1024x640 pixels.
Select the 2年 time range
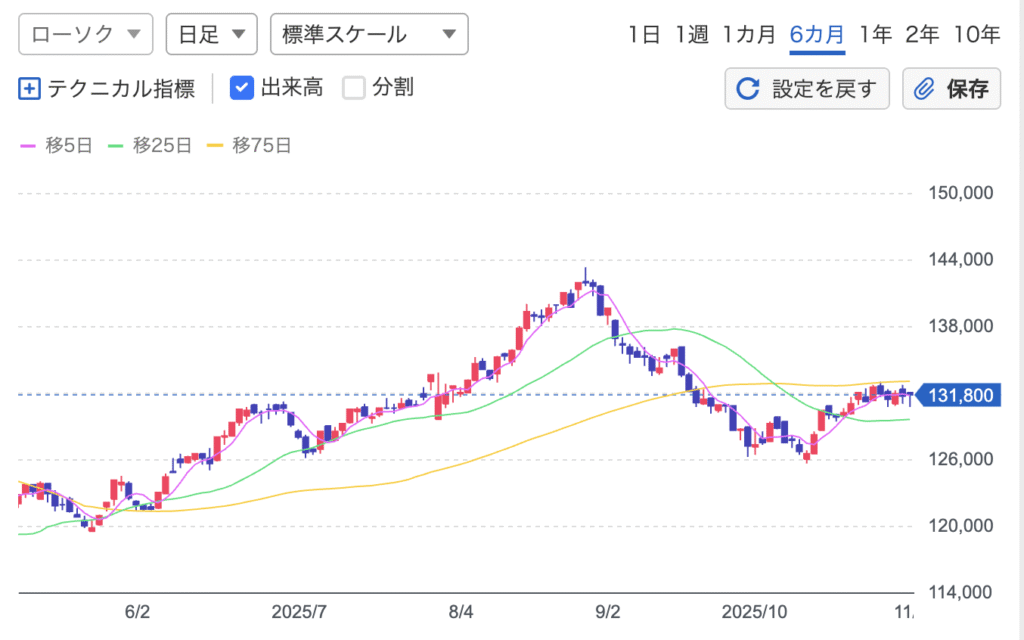tap(921, 34)
